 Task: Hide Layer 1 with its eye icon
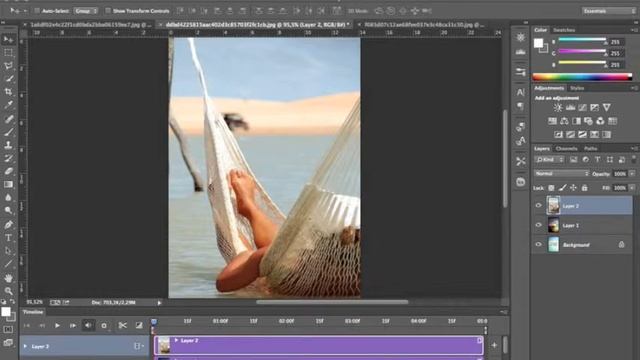(x=538, y=225)
